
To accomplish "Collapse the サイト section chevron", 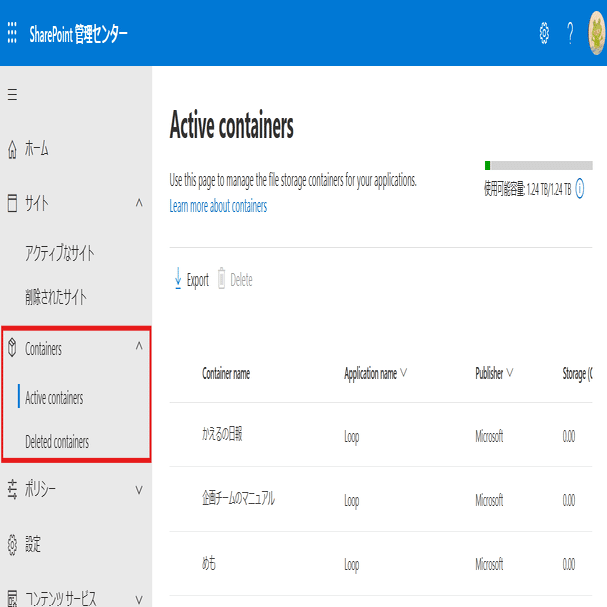I will click(138, 204).
